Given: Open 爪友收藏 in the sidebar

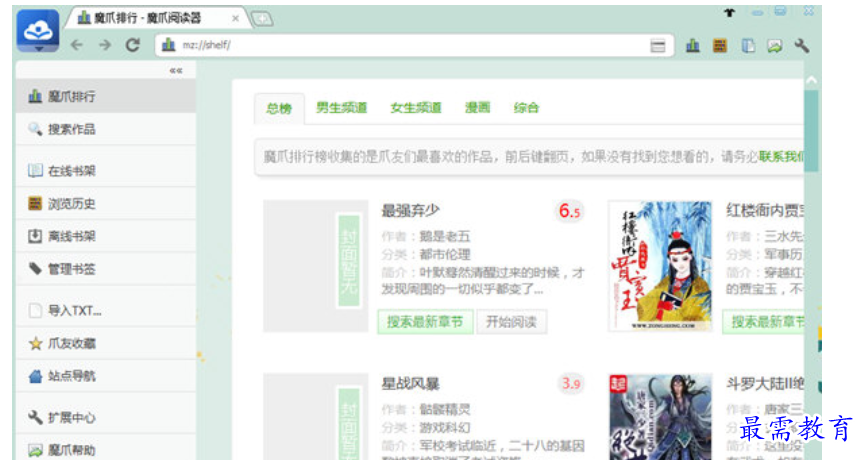Looking at the screenshot, I should coord(106,344).
